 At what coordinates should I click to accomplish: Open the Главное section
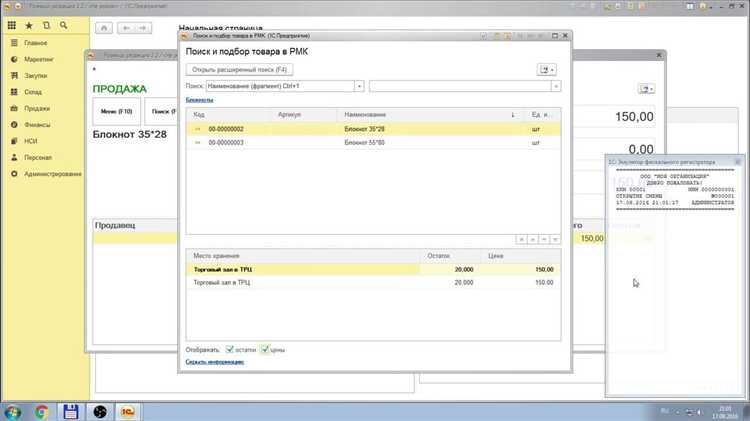click(36, 43)
